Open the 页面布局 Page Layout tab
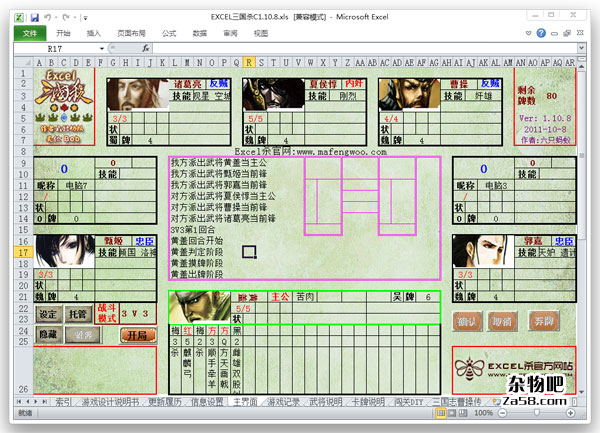The height and width of the screenshot is (433, 600). pos(131,33)
